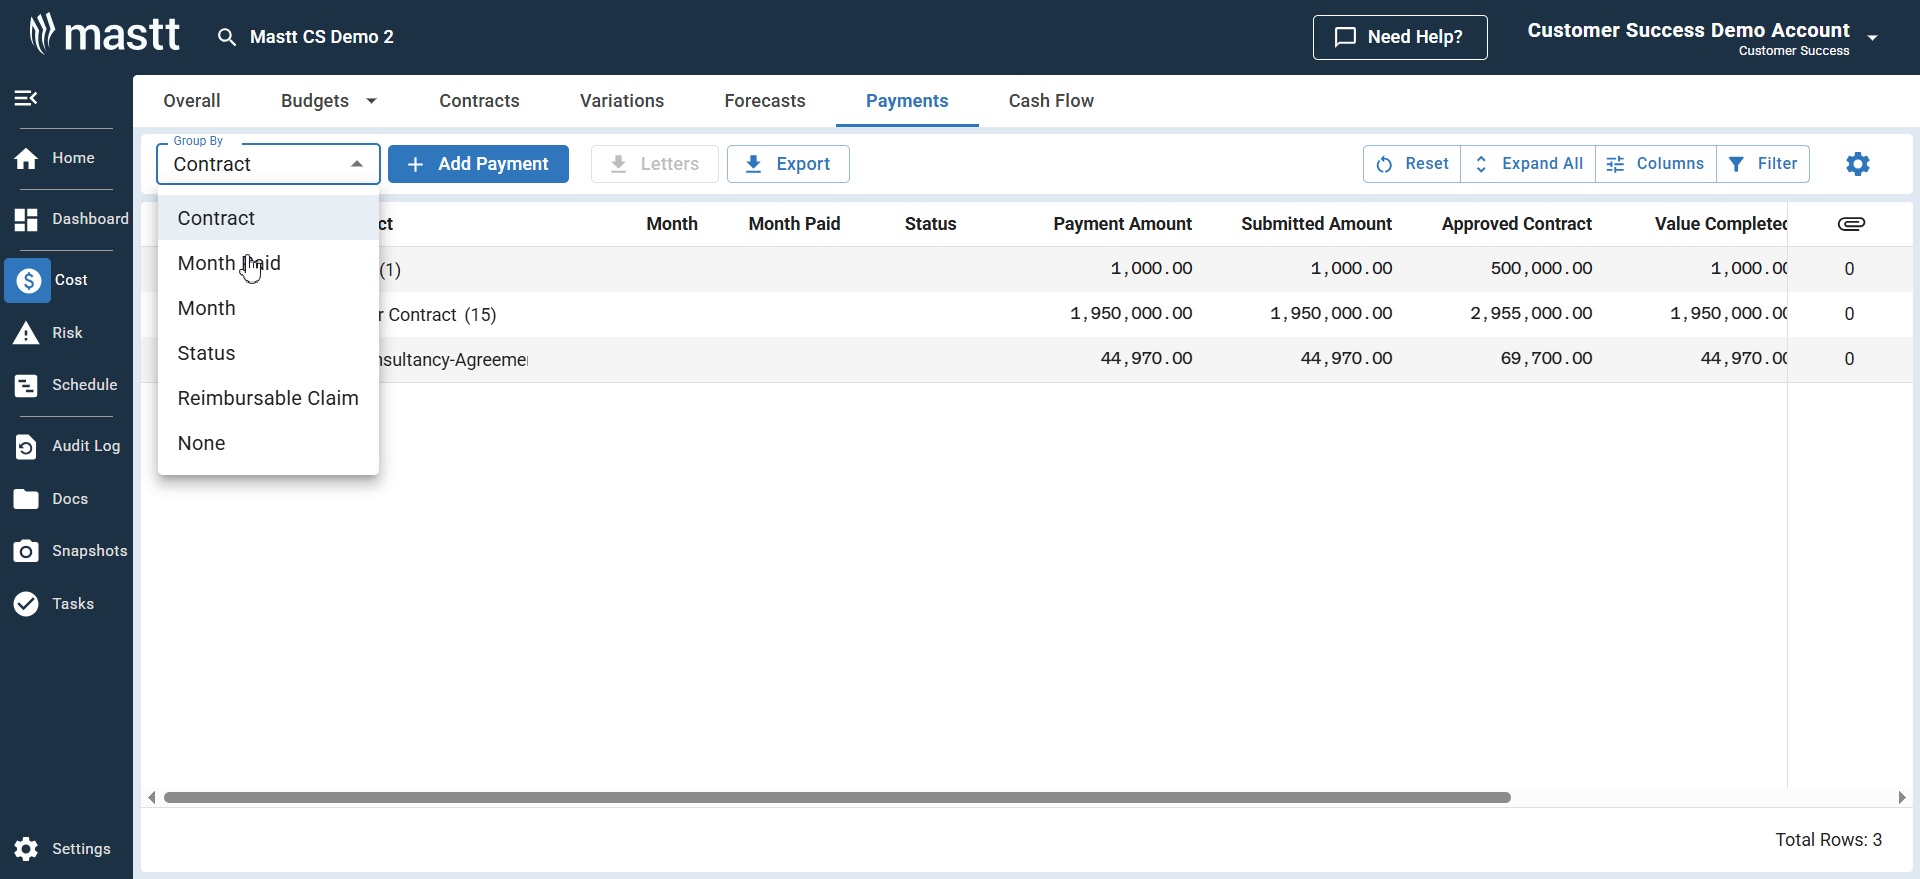
Task: Open the Schedule sidebar item
Action: tap(66, 385)
